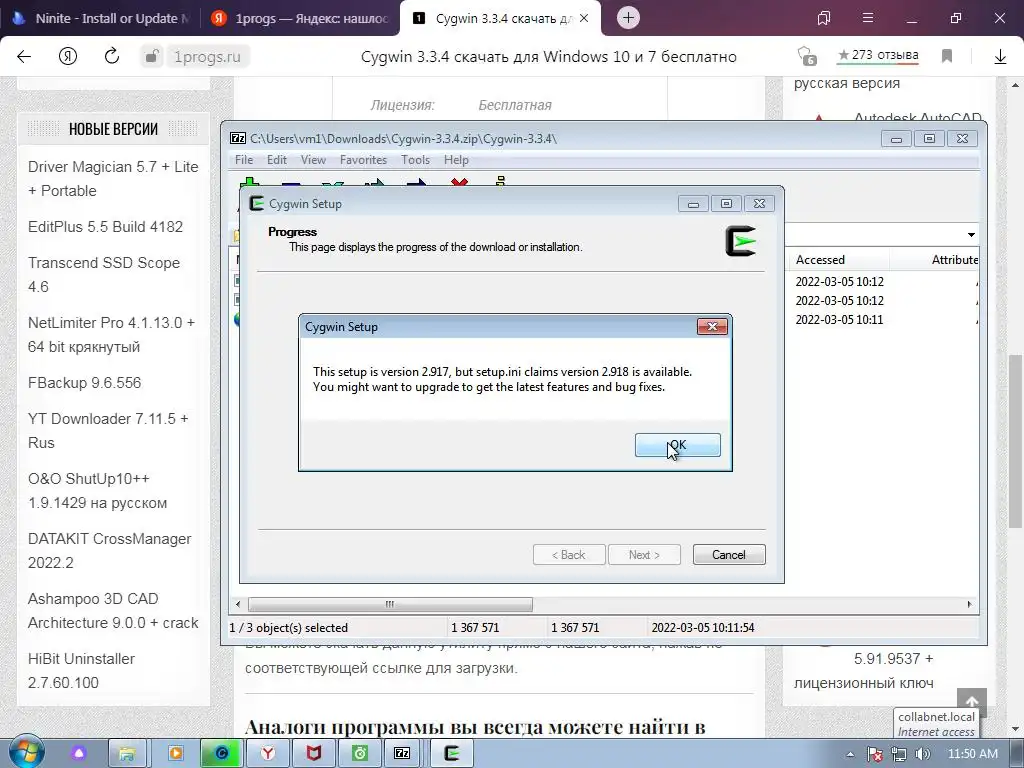Open the volume tray icon
The width and height of the screenshot is (1024, 768).
tap(922, 754)
